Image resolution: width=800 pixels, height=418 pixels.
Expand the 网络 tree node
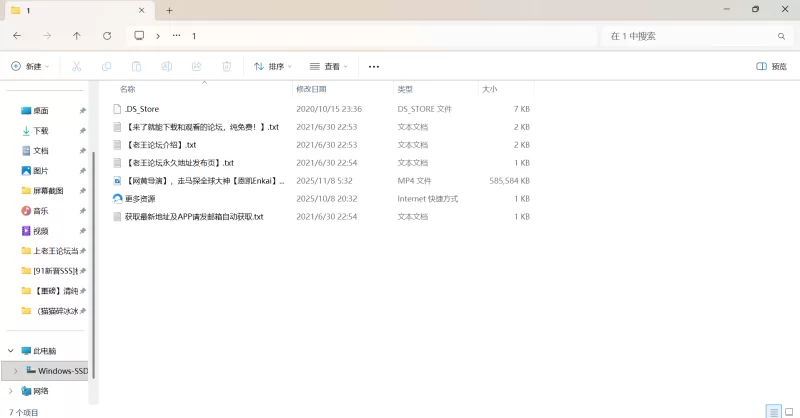pos(11,391)
